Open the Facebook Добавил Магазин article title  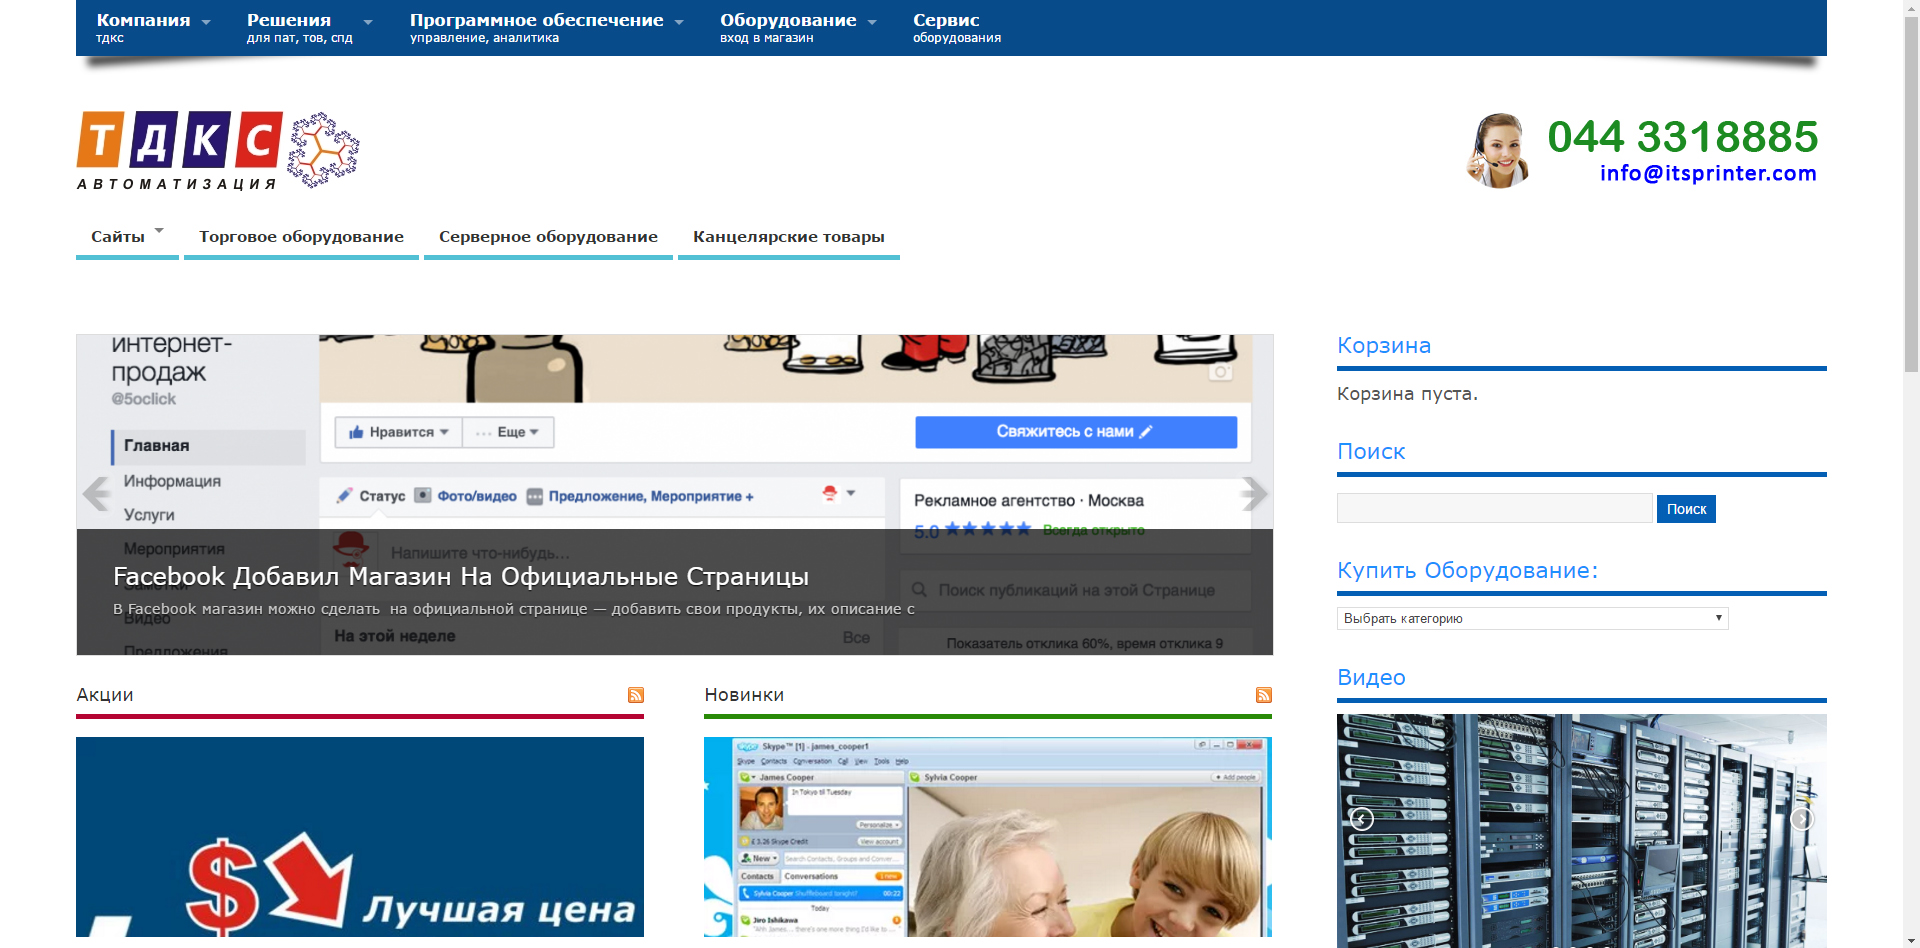(461, 577)
